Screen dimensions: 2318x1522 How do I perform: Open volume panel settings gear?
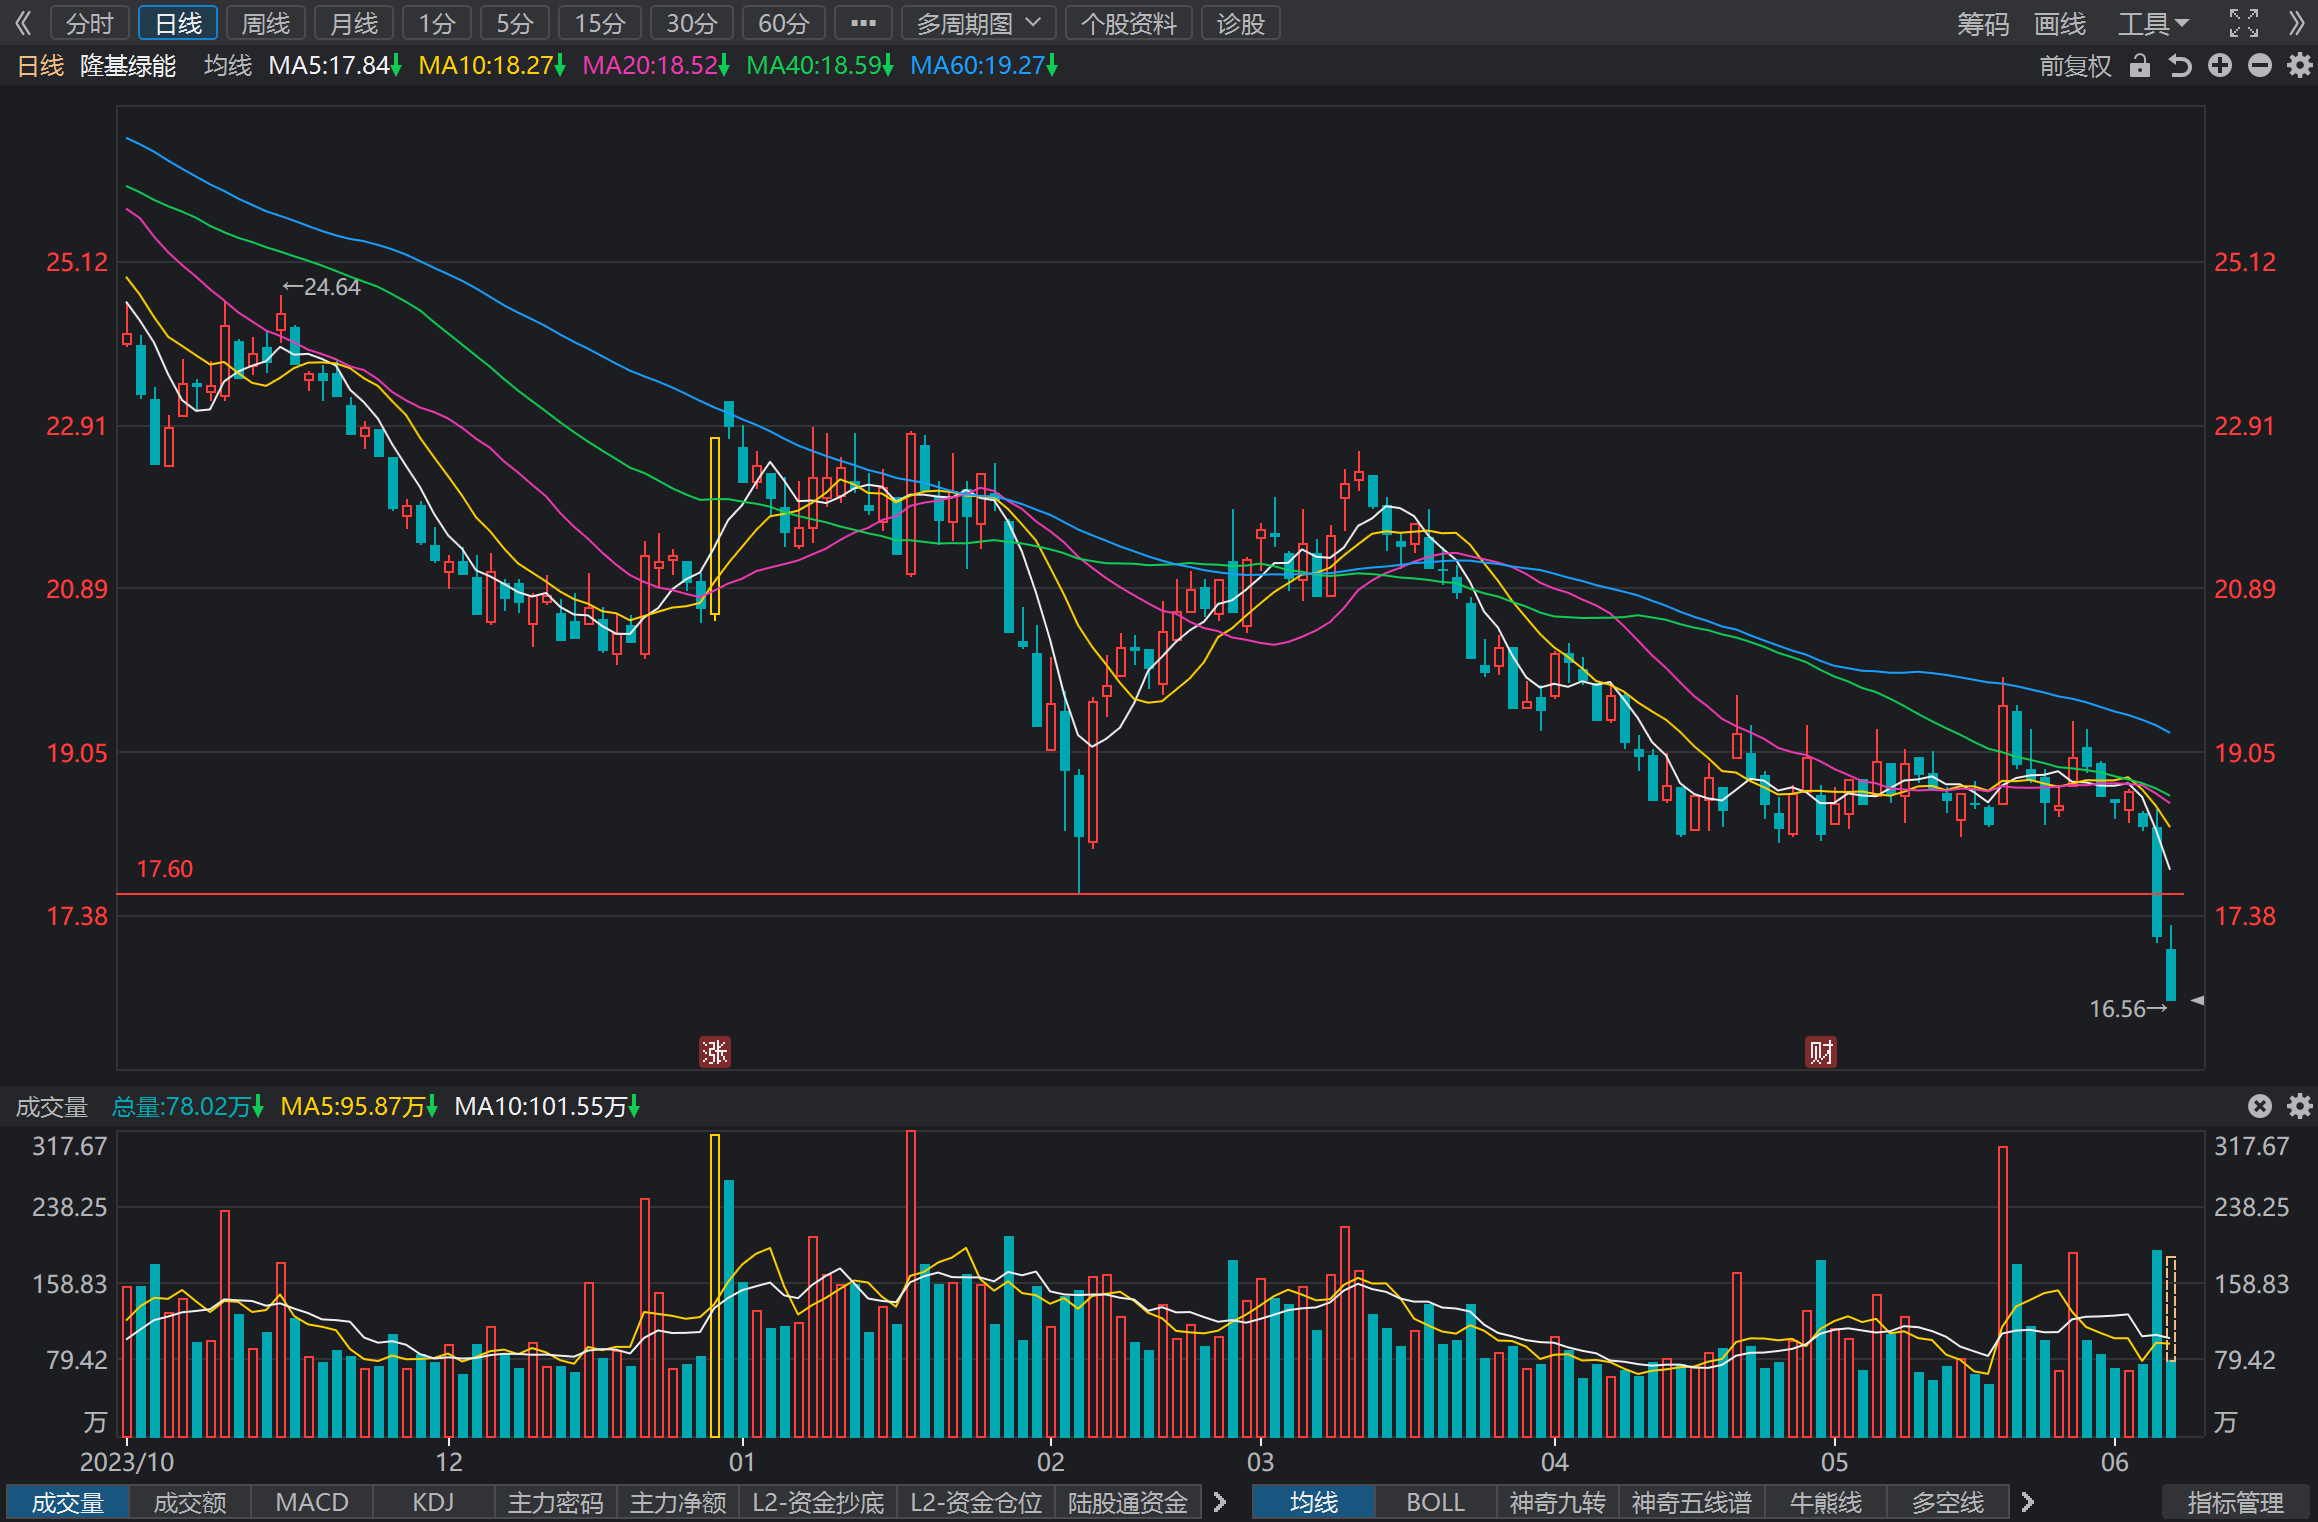(x=2300, y=1106)
